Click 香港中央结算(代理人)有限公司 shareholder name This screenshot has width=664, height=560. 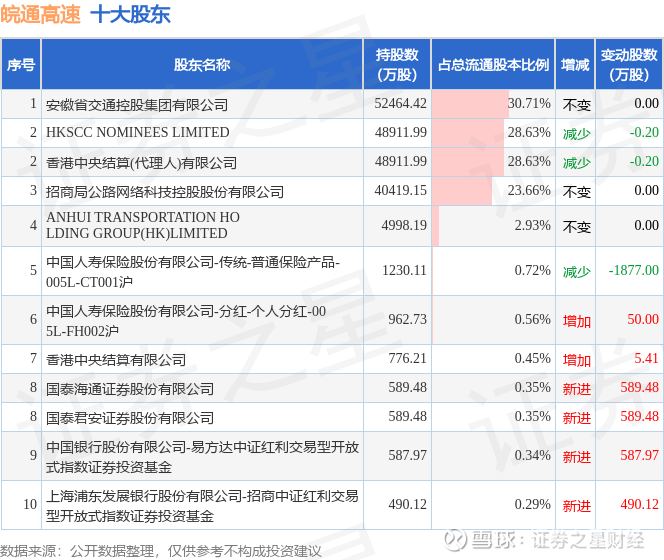141,162
